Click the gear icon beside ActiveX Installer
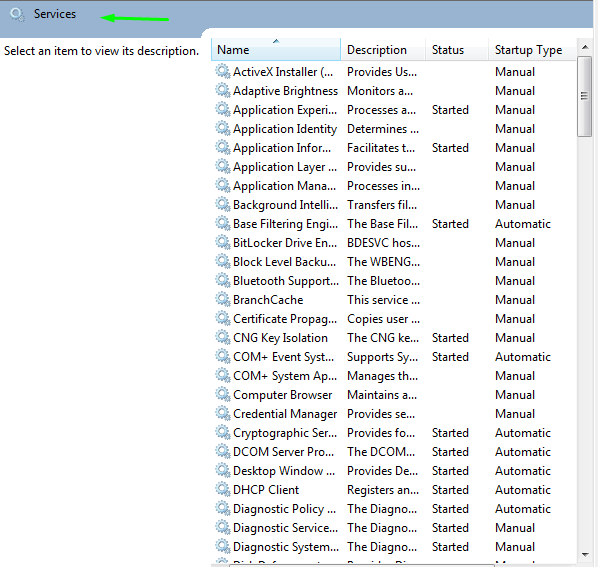 pos(223,71)
